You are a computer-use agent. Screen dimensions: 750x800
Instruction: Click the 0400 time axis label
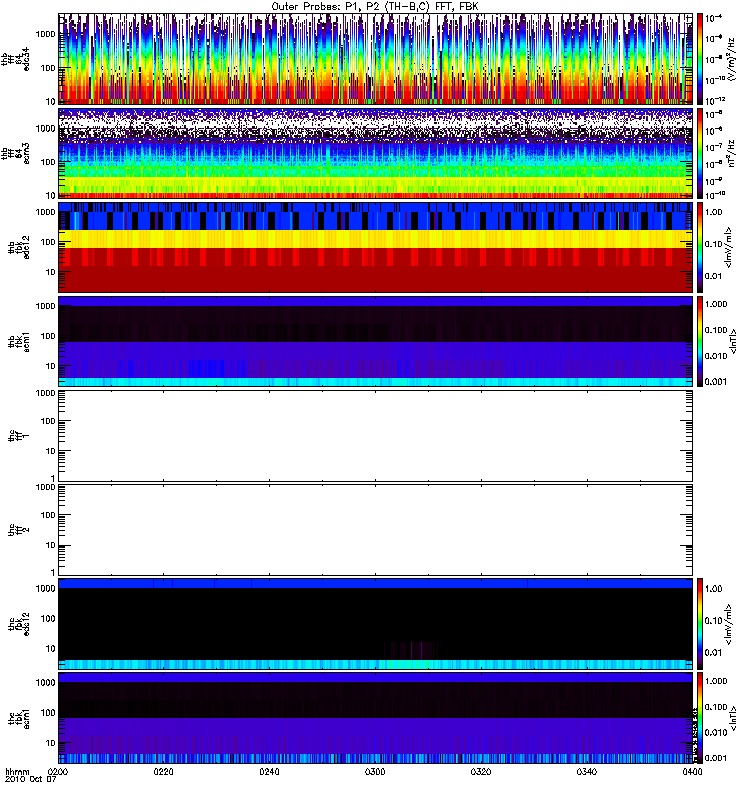point(692,772)
